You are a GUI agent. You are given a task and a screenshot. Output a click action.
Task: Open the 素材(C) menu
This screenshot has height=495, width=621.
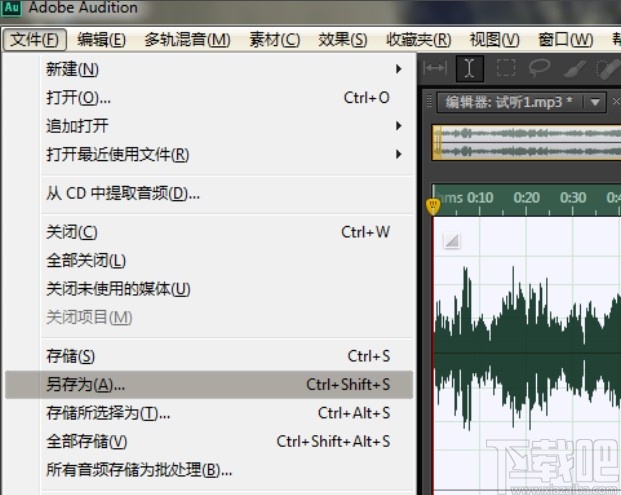click(x=274, y=40)
